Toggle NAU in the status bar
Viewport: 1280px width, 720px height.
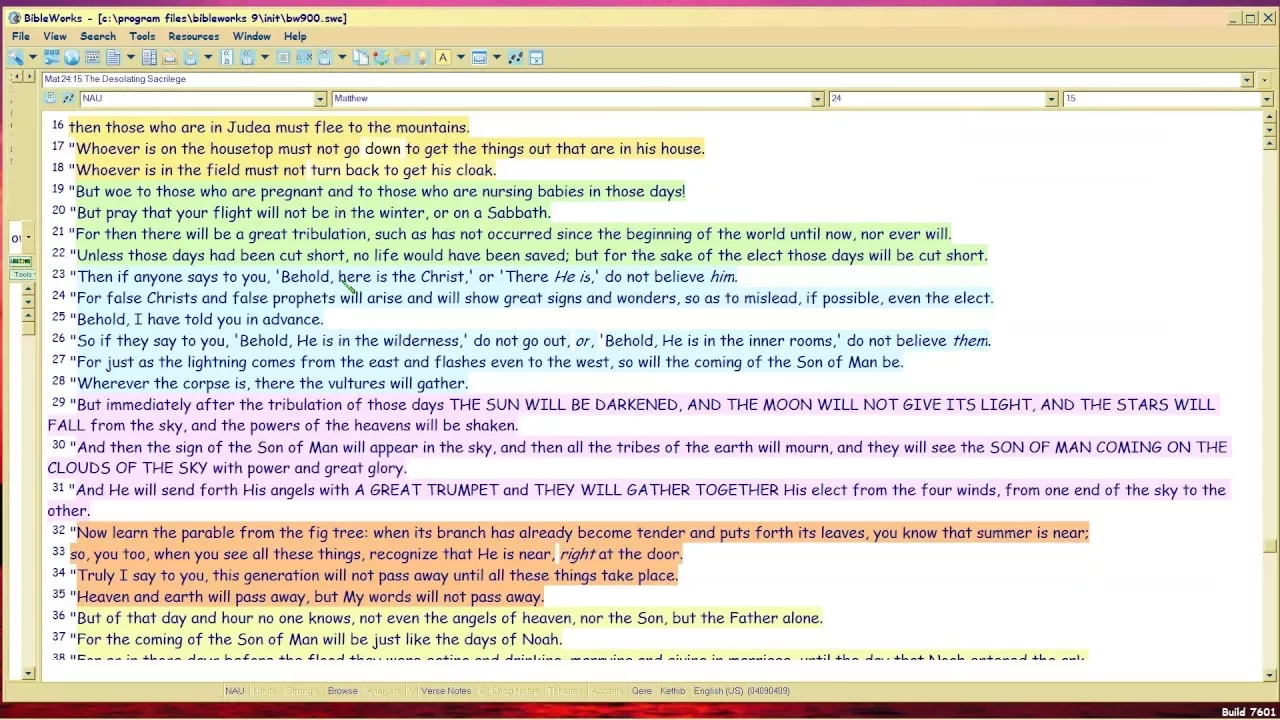tap(235, 691)
